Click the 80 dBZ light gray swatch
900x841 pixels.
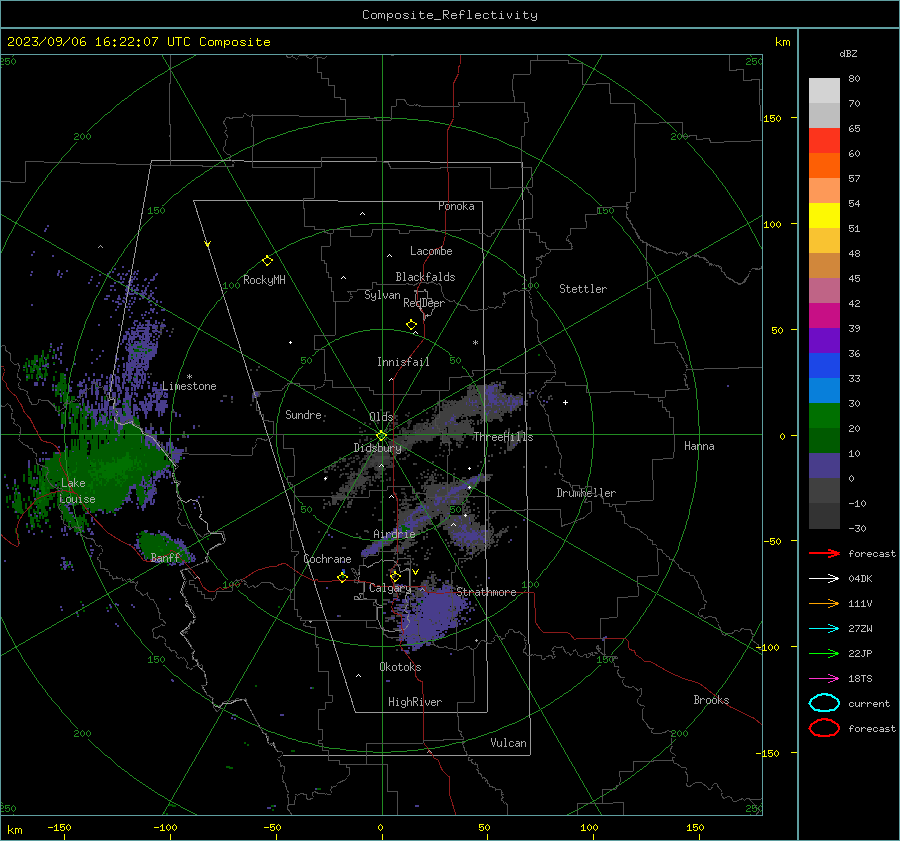pos(824,91)
